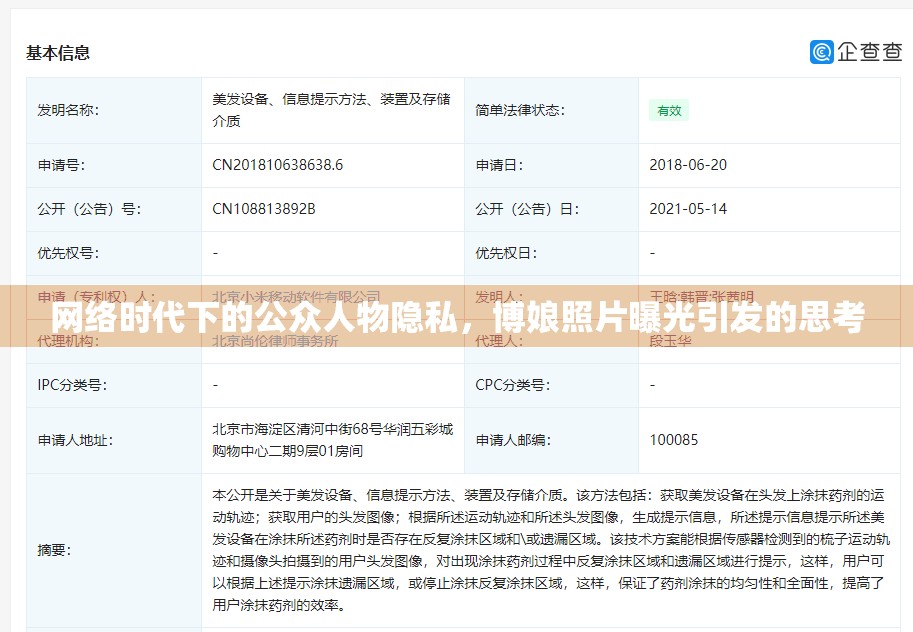Click the 简单法律状态 label
The width and height of the screenshot is (913, 632).
[520, 110]
